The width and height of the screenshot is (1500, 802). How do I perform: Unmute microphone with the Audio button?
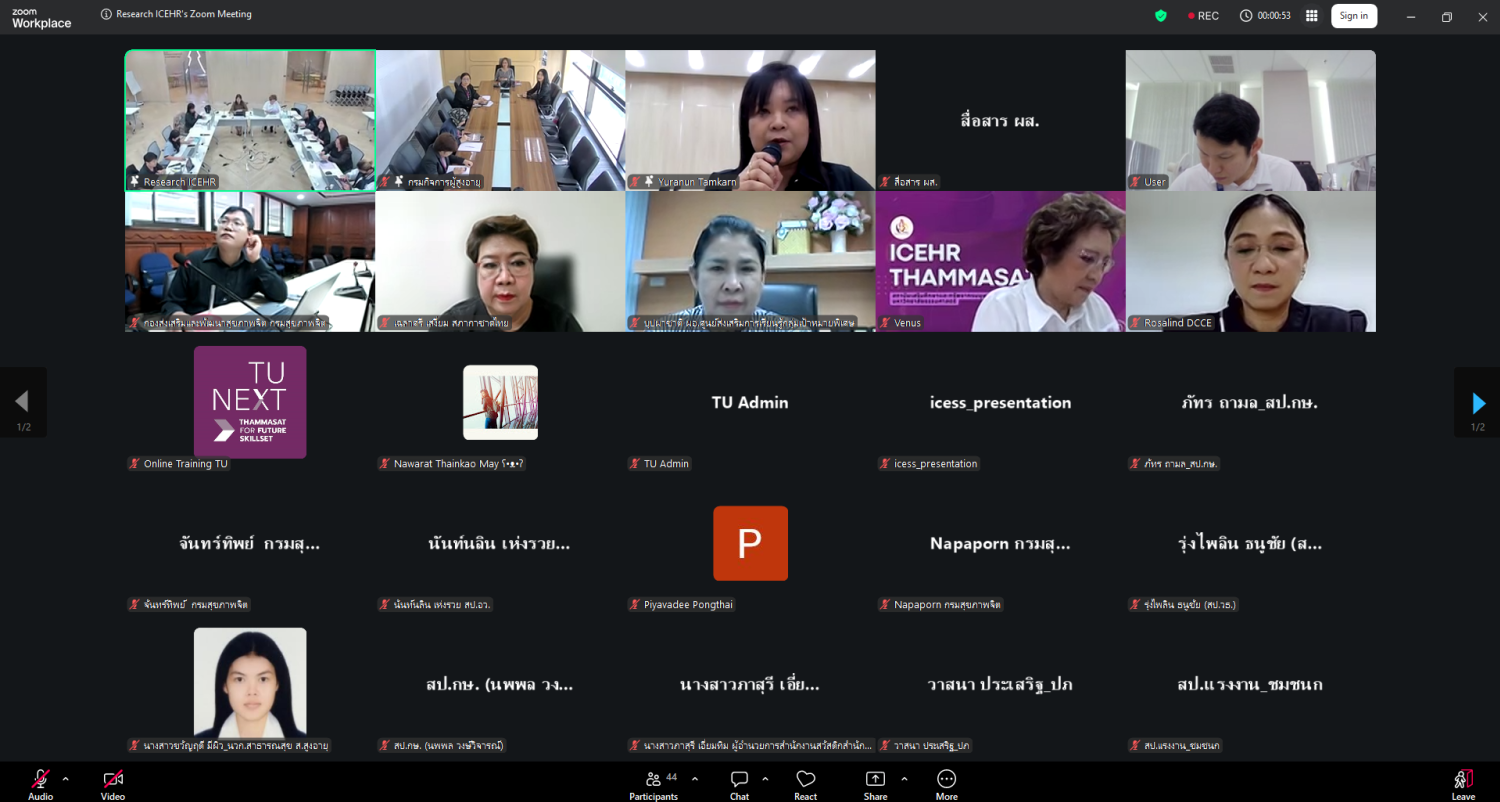(x=40, y=782)
